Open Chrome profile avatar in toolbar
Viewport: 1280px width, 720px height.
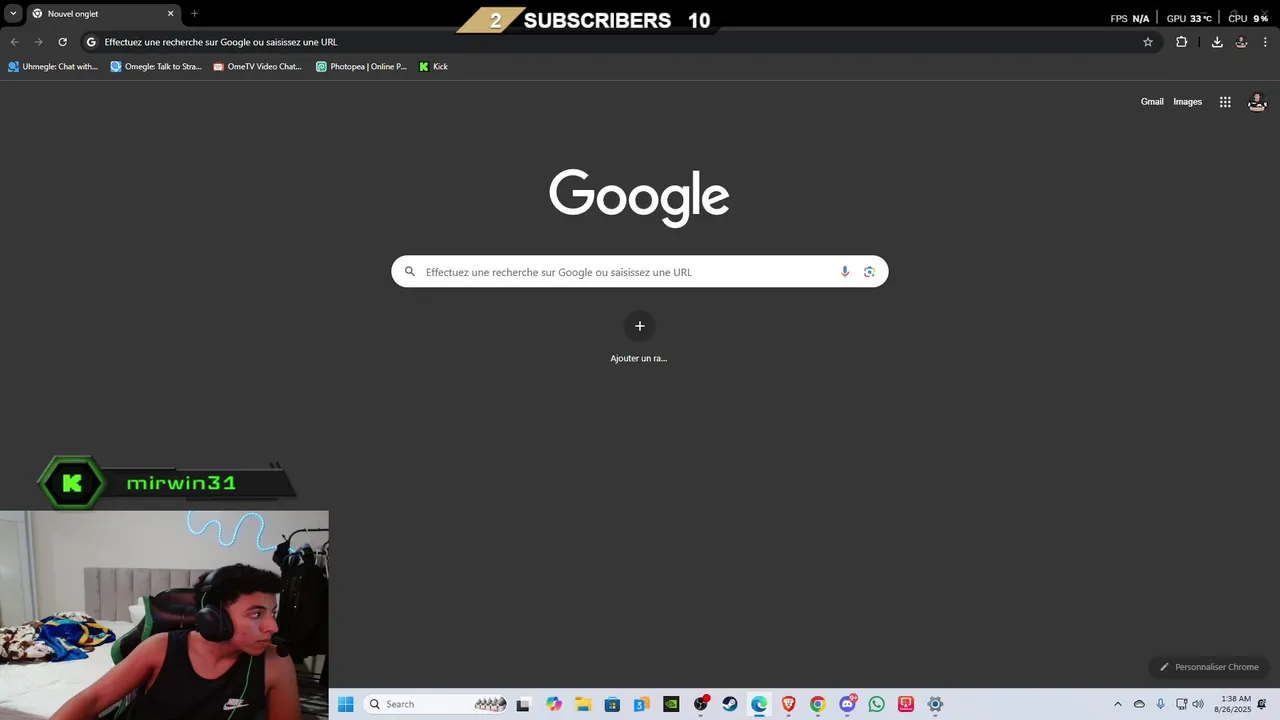click(1241, 42)
